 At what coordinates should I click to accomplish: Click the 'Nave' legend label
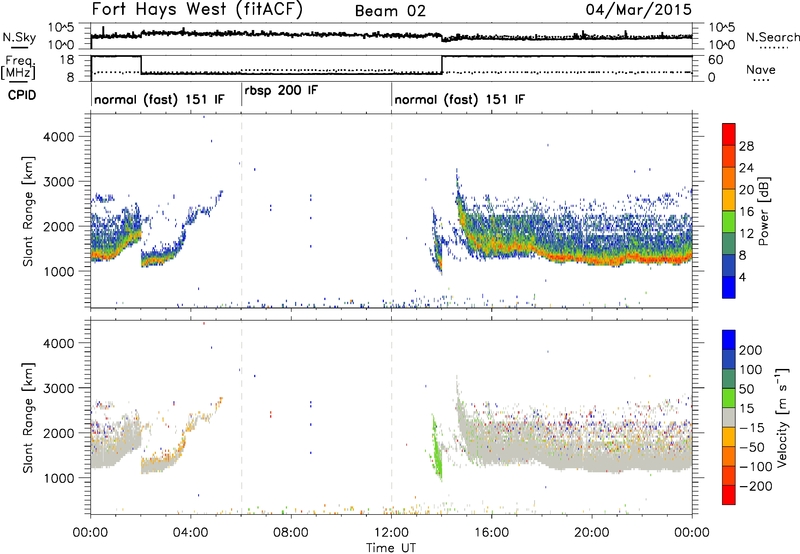point(760,70)
